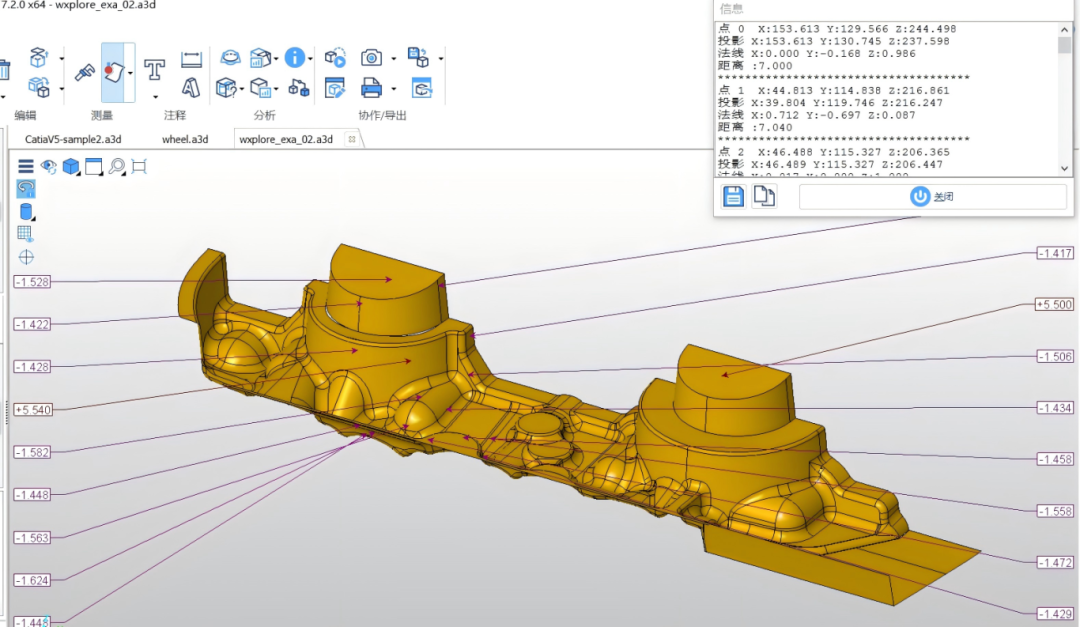Expand the point measurement tool dropdown arrow

click(130, 73)
